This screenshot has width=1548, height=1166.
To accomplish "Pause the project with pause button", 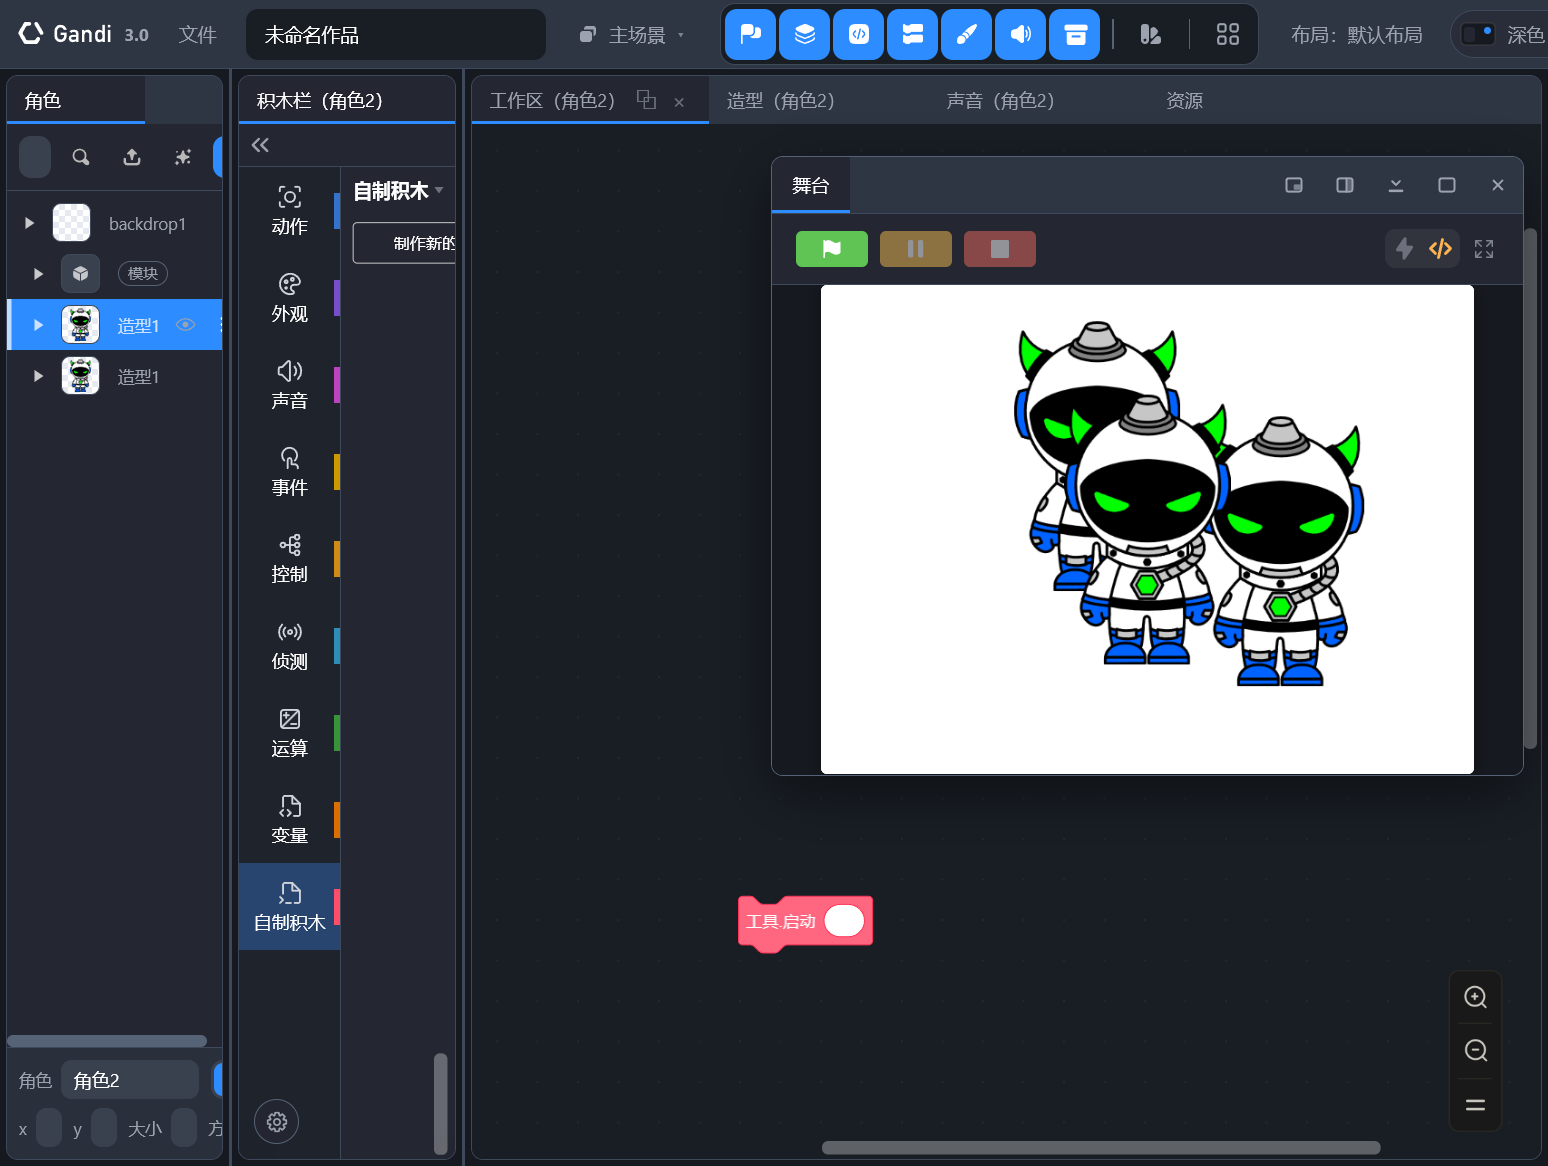I will tap(916, 249).
